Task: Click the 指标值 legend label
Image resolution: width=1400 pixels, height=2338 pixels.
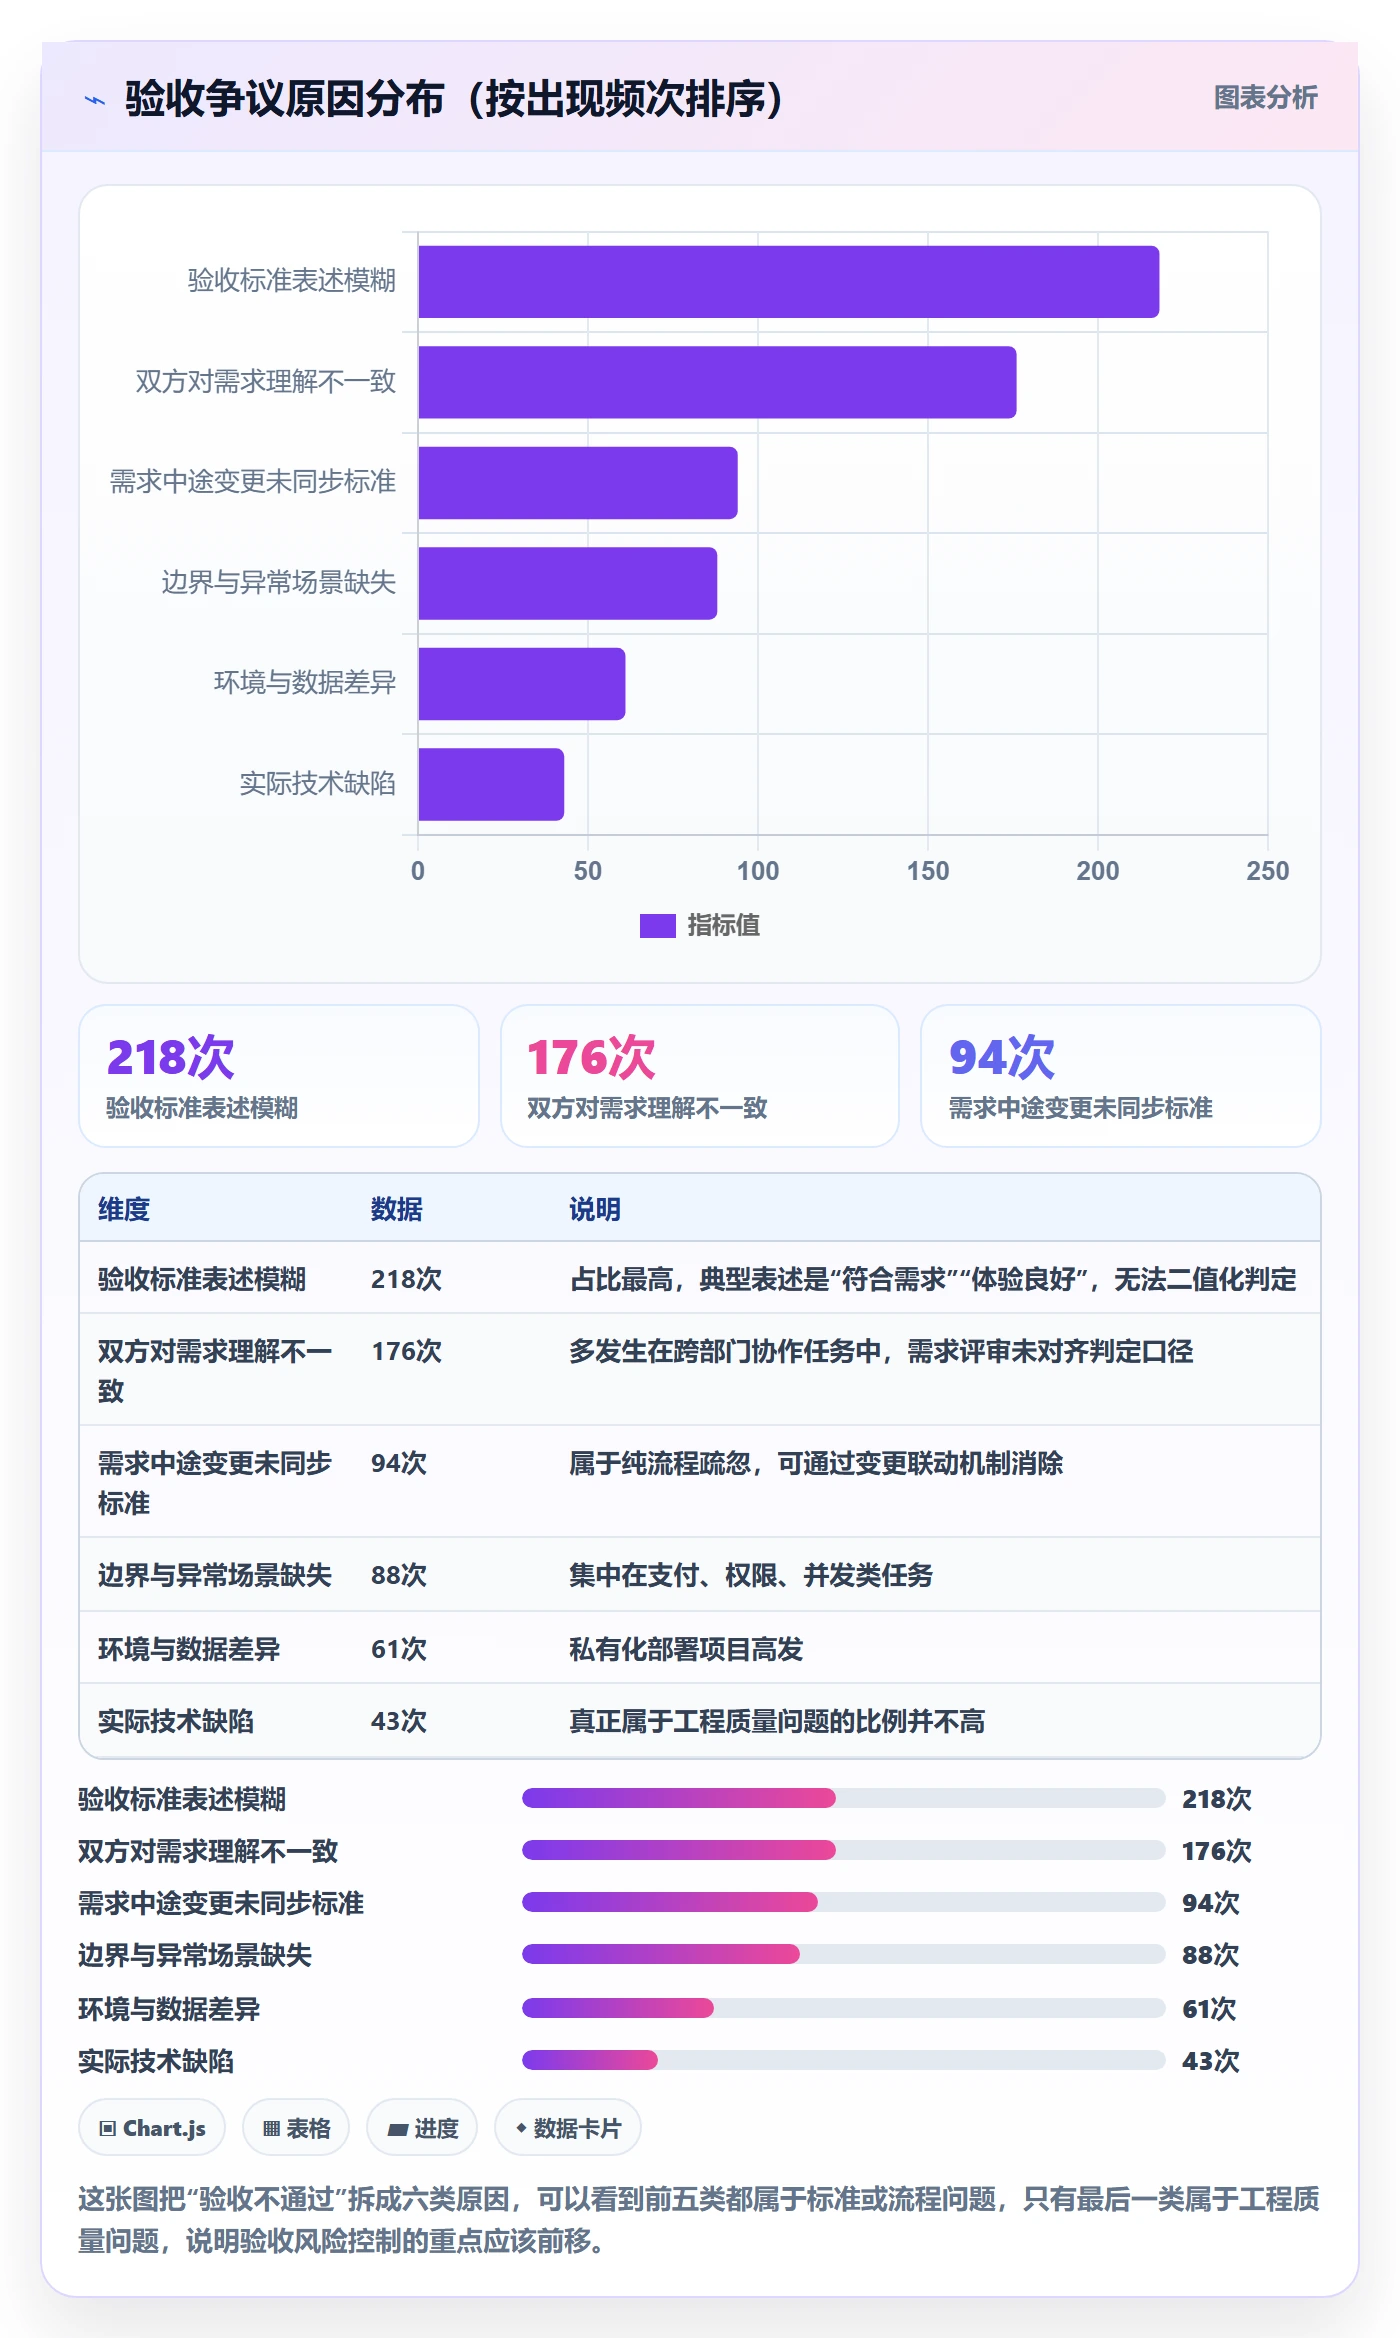Action: pos(723,926)
